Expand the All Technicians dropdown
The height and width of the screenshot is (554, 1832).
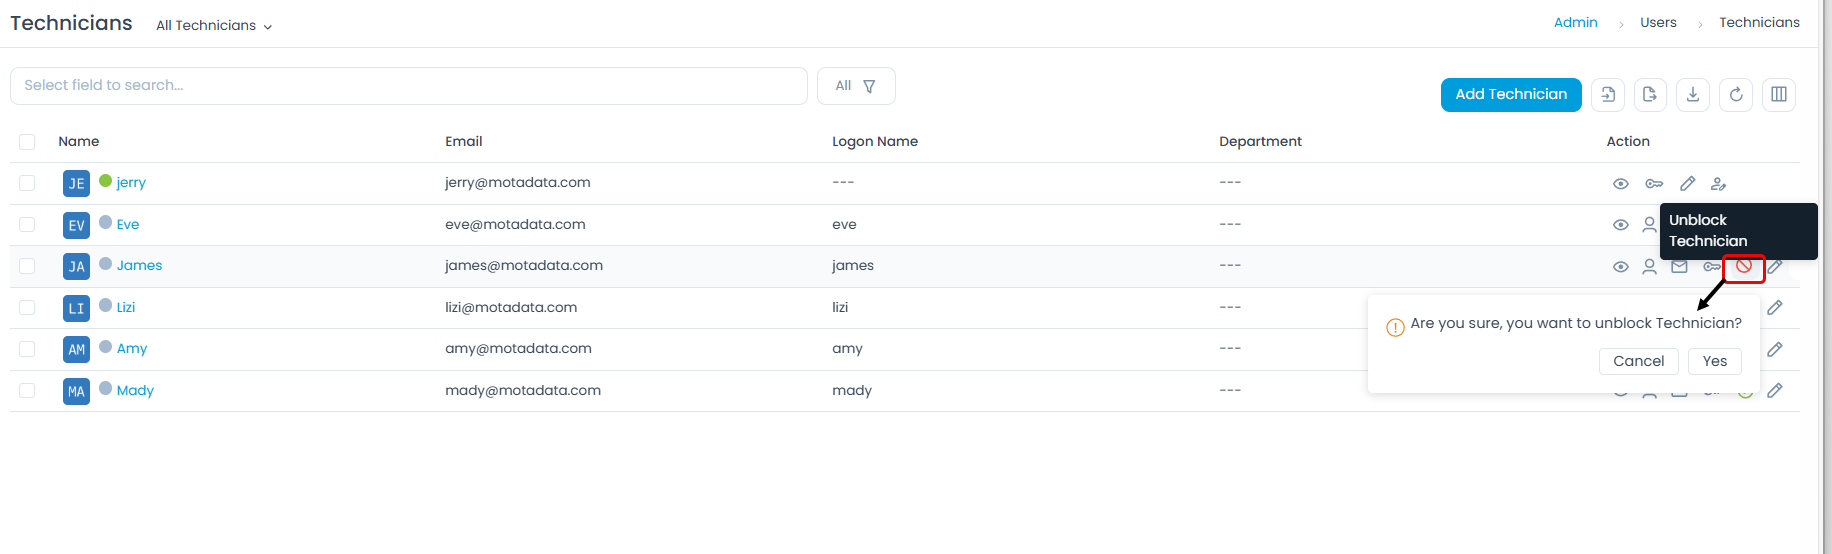coord(214,26)
